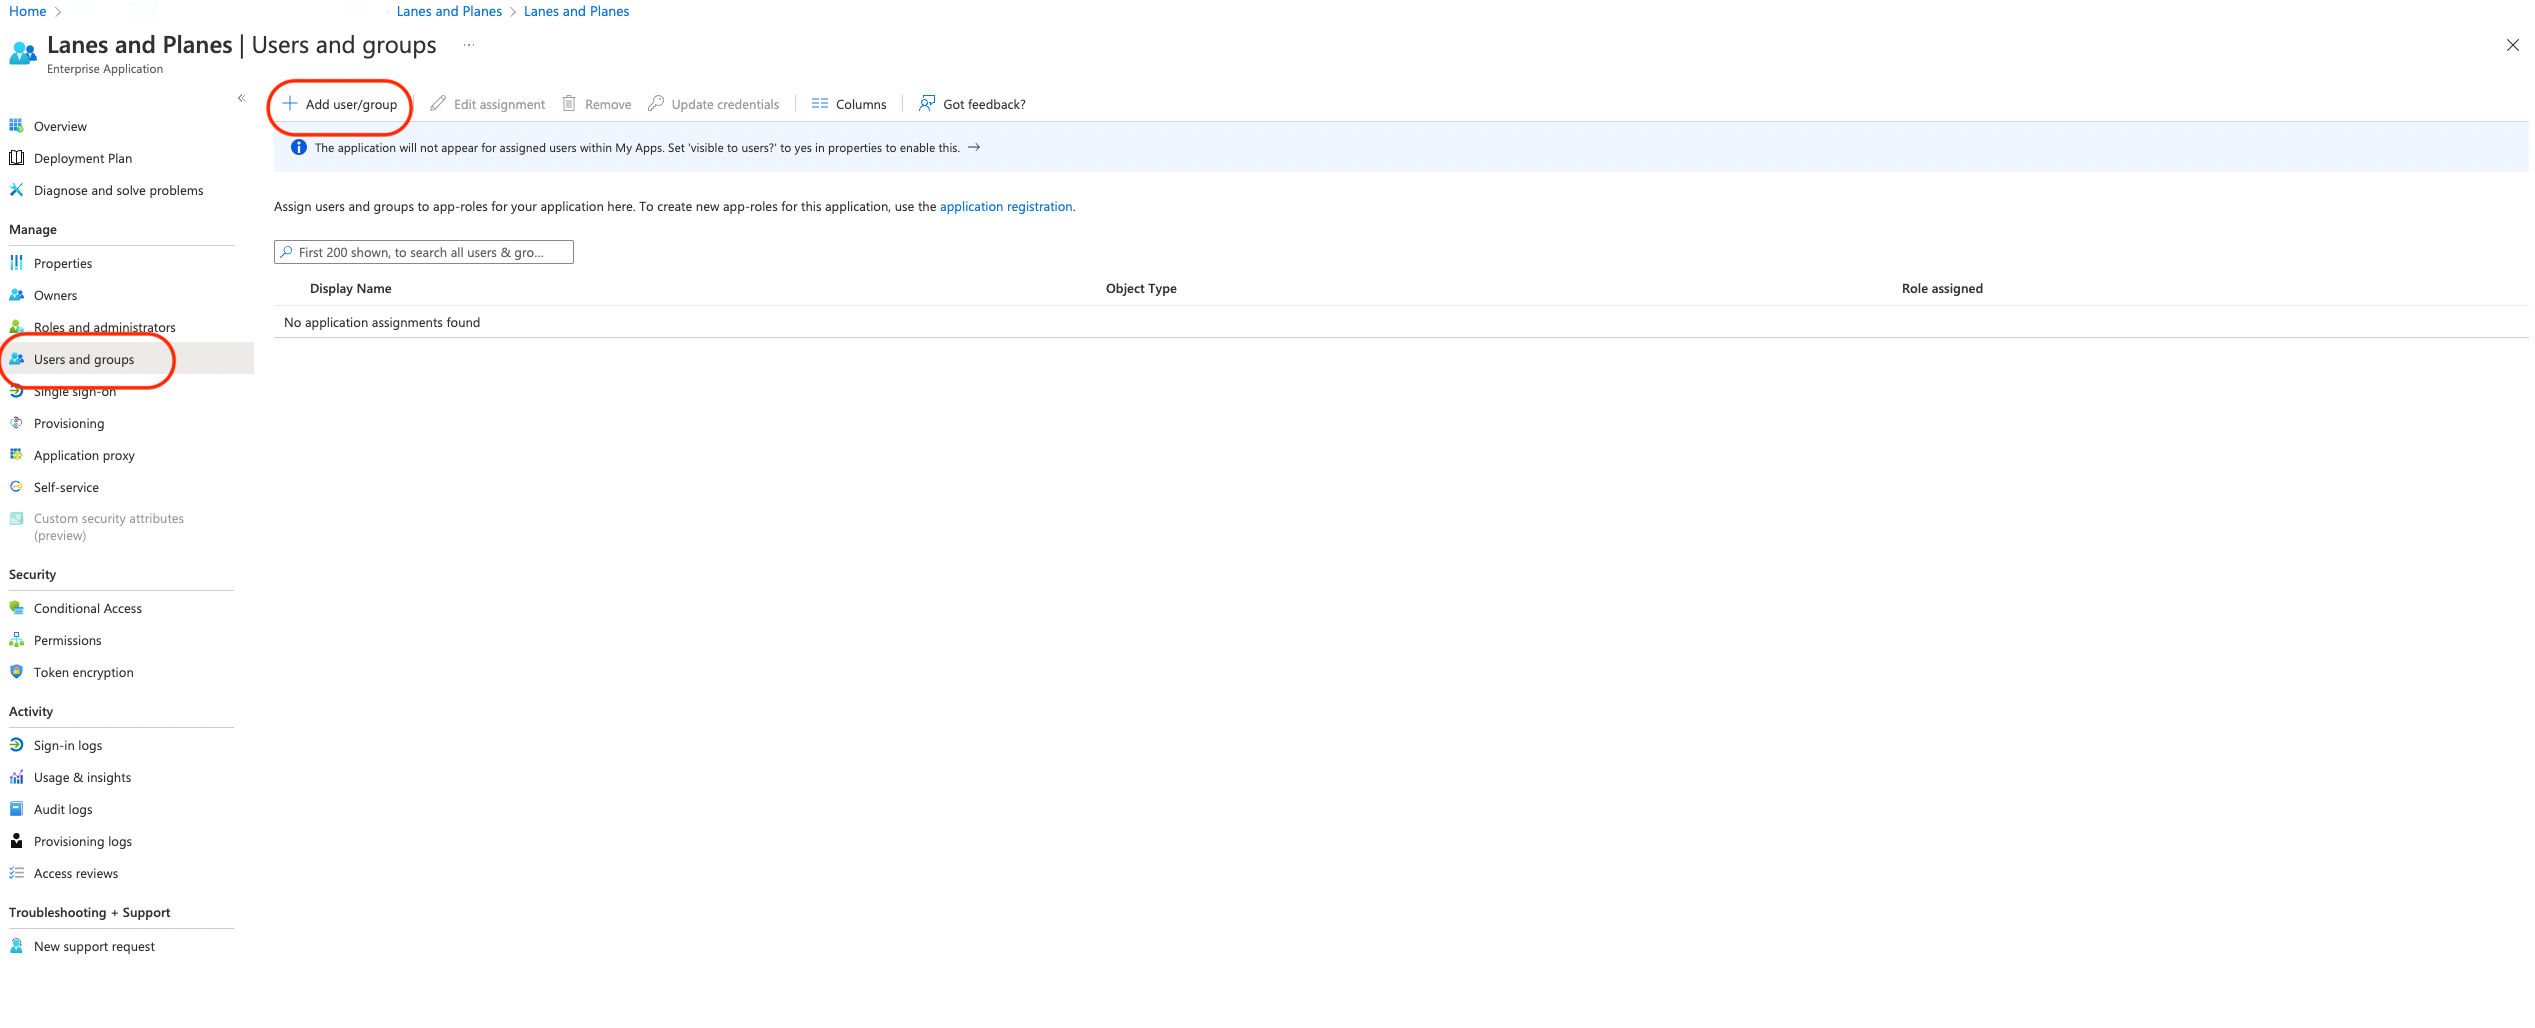Screen dimensions: 2535x1028
Task: Click the Conditional Access icon
Action: 16,608
